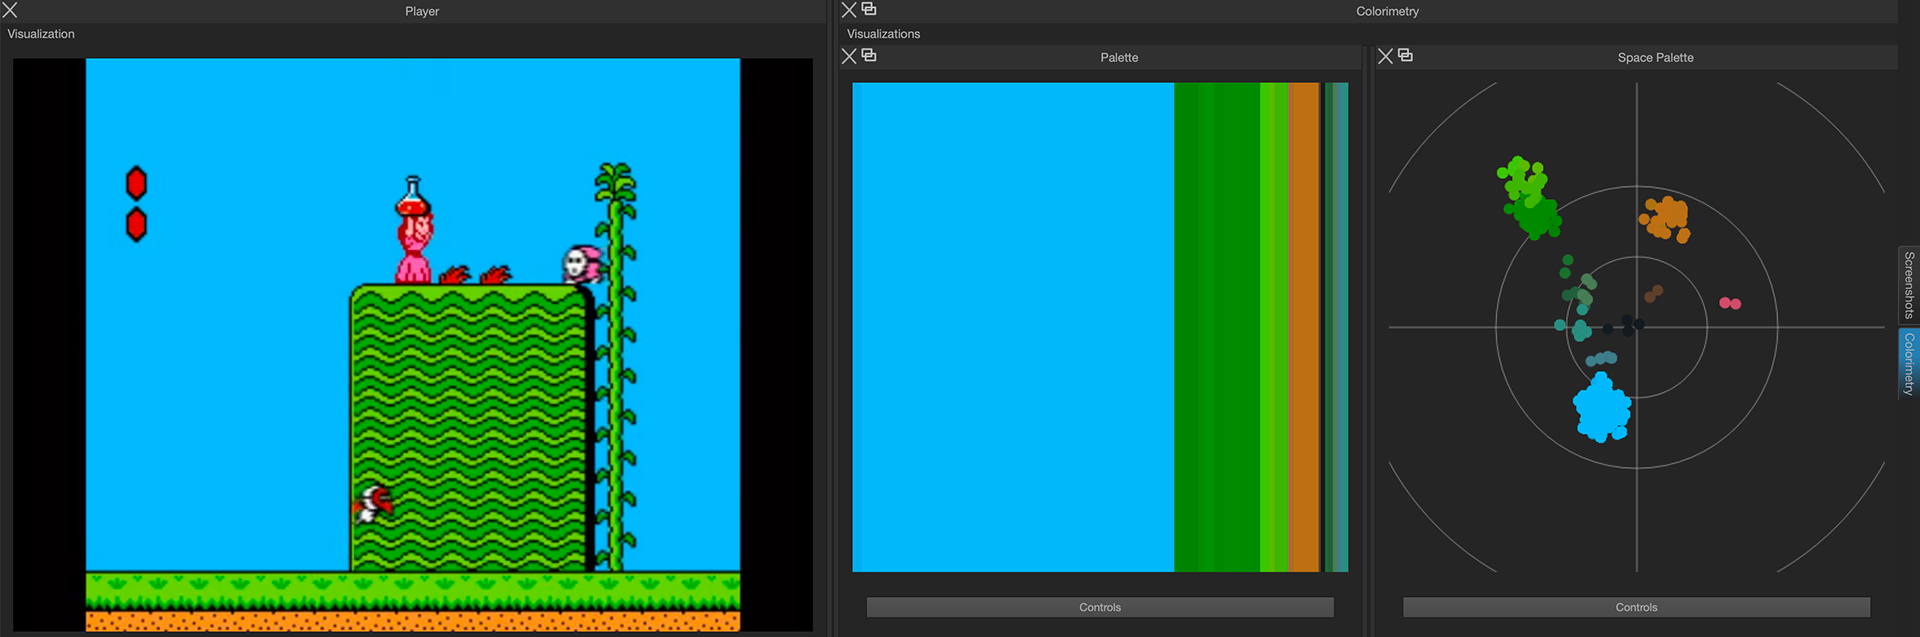
Task: Click the Space Palette panel title
Action: [x=1655, y=57]
